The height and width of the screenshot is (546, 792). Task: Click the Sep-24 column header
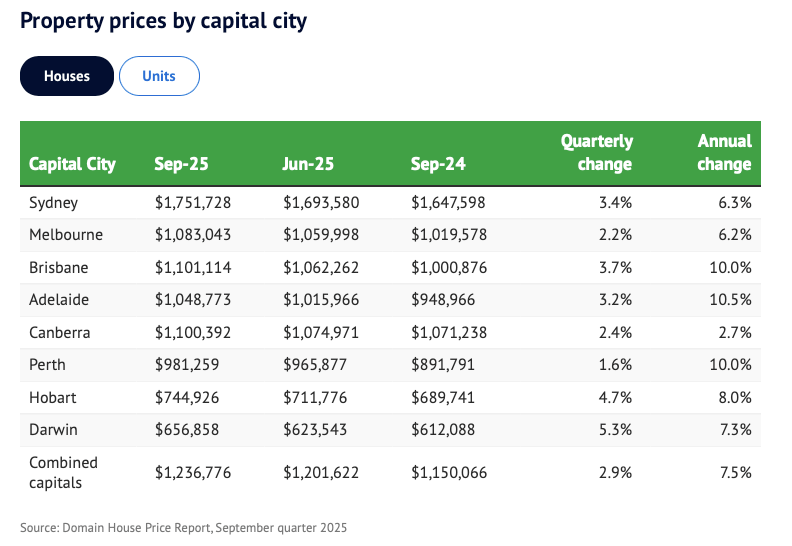pyautogui.click(x=438, y=164)
